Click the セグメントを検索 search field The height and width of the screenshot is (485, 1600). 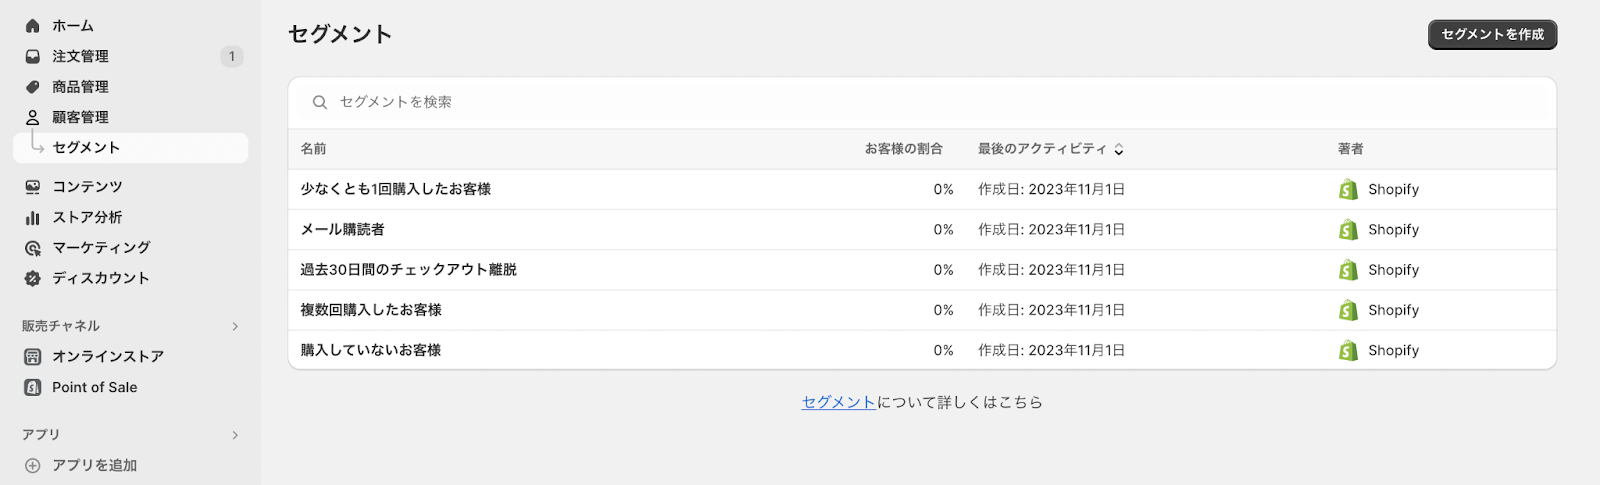coord(922,102)
